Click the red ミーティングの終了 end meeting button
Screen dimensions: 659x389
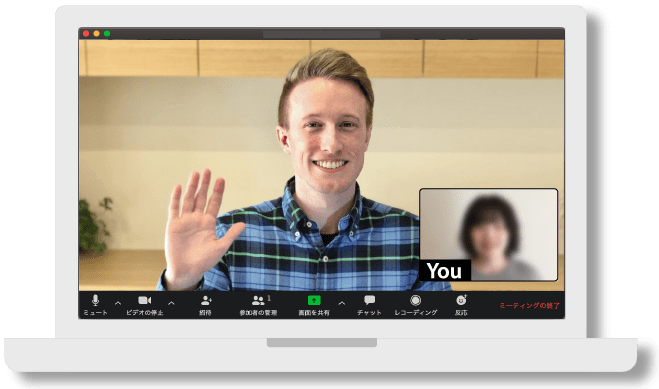[530, 306]
